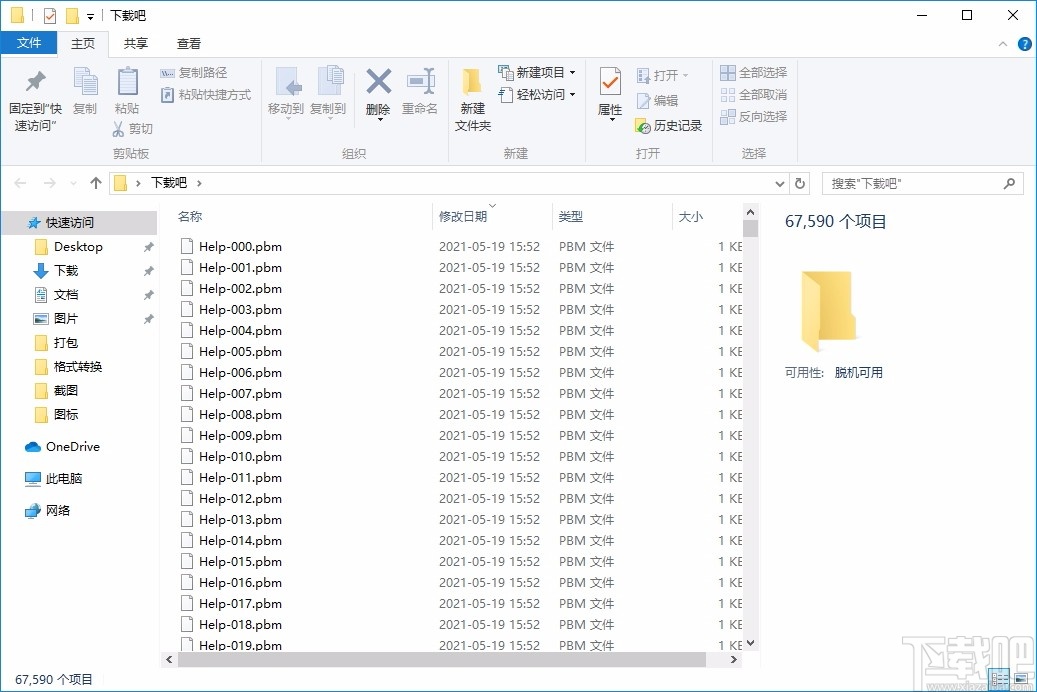Open the 属性 (Properties) icon
Screen dimensions: 1037x692
click(609, 95)
